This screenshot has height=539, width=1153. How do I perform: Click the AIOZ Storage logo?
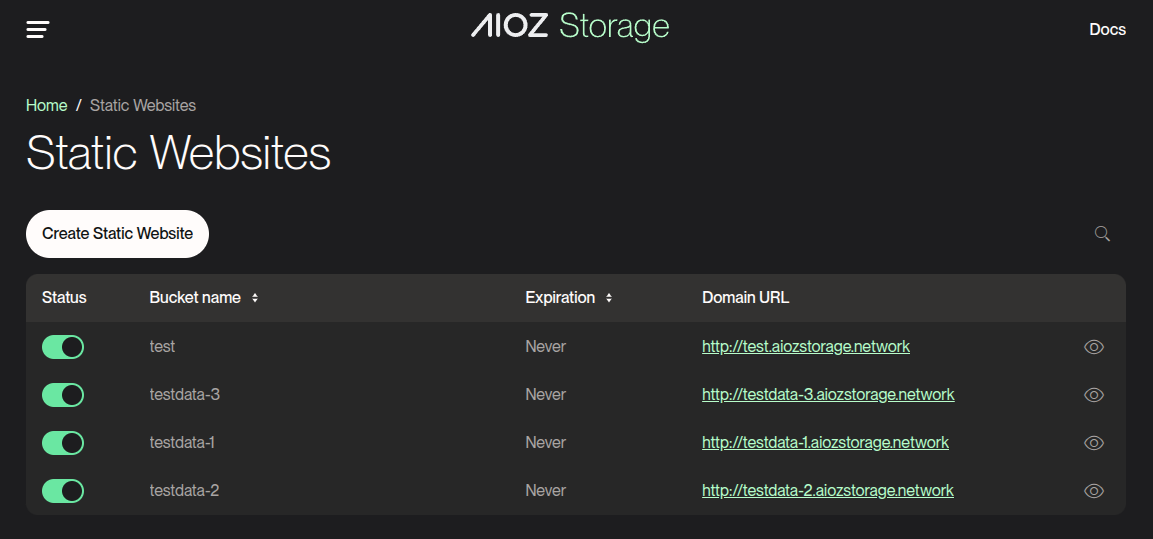(570, 27)
